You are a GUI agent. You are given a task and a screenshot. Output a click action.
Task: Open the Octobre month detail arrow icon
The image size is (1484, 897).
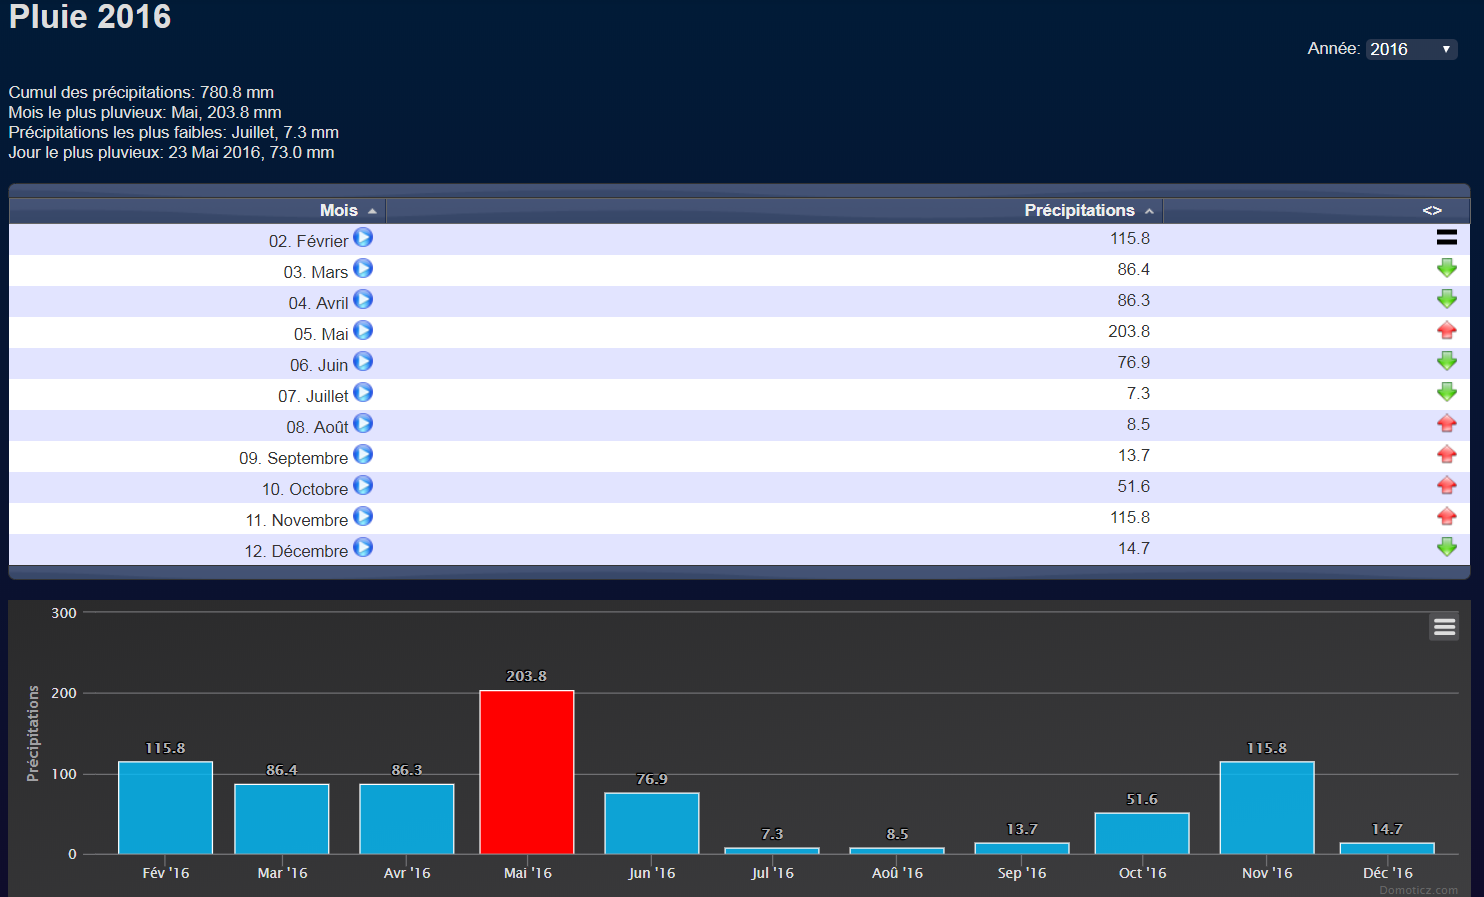[x=363, y=486]
